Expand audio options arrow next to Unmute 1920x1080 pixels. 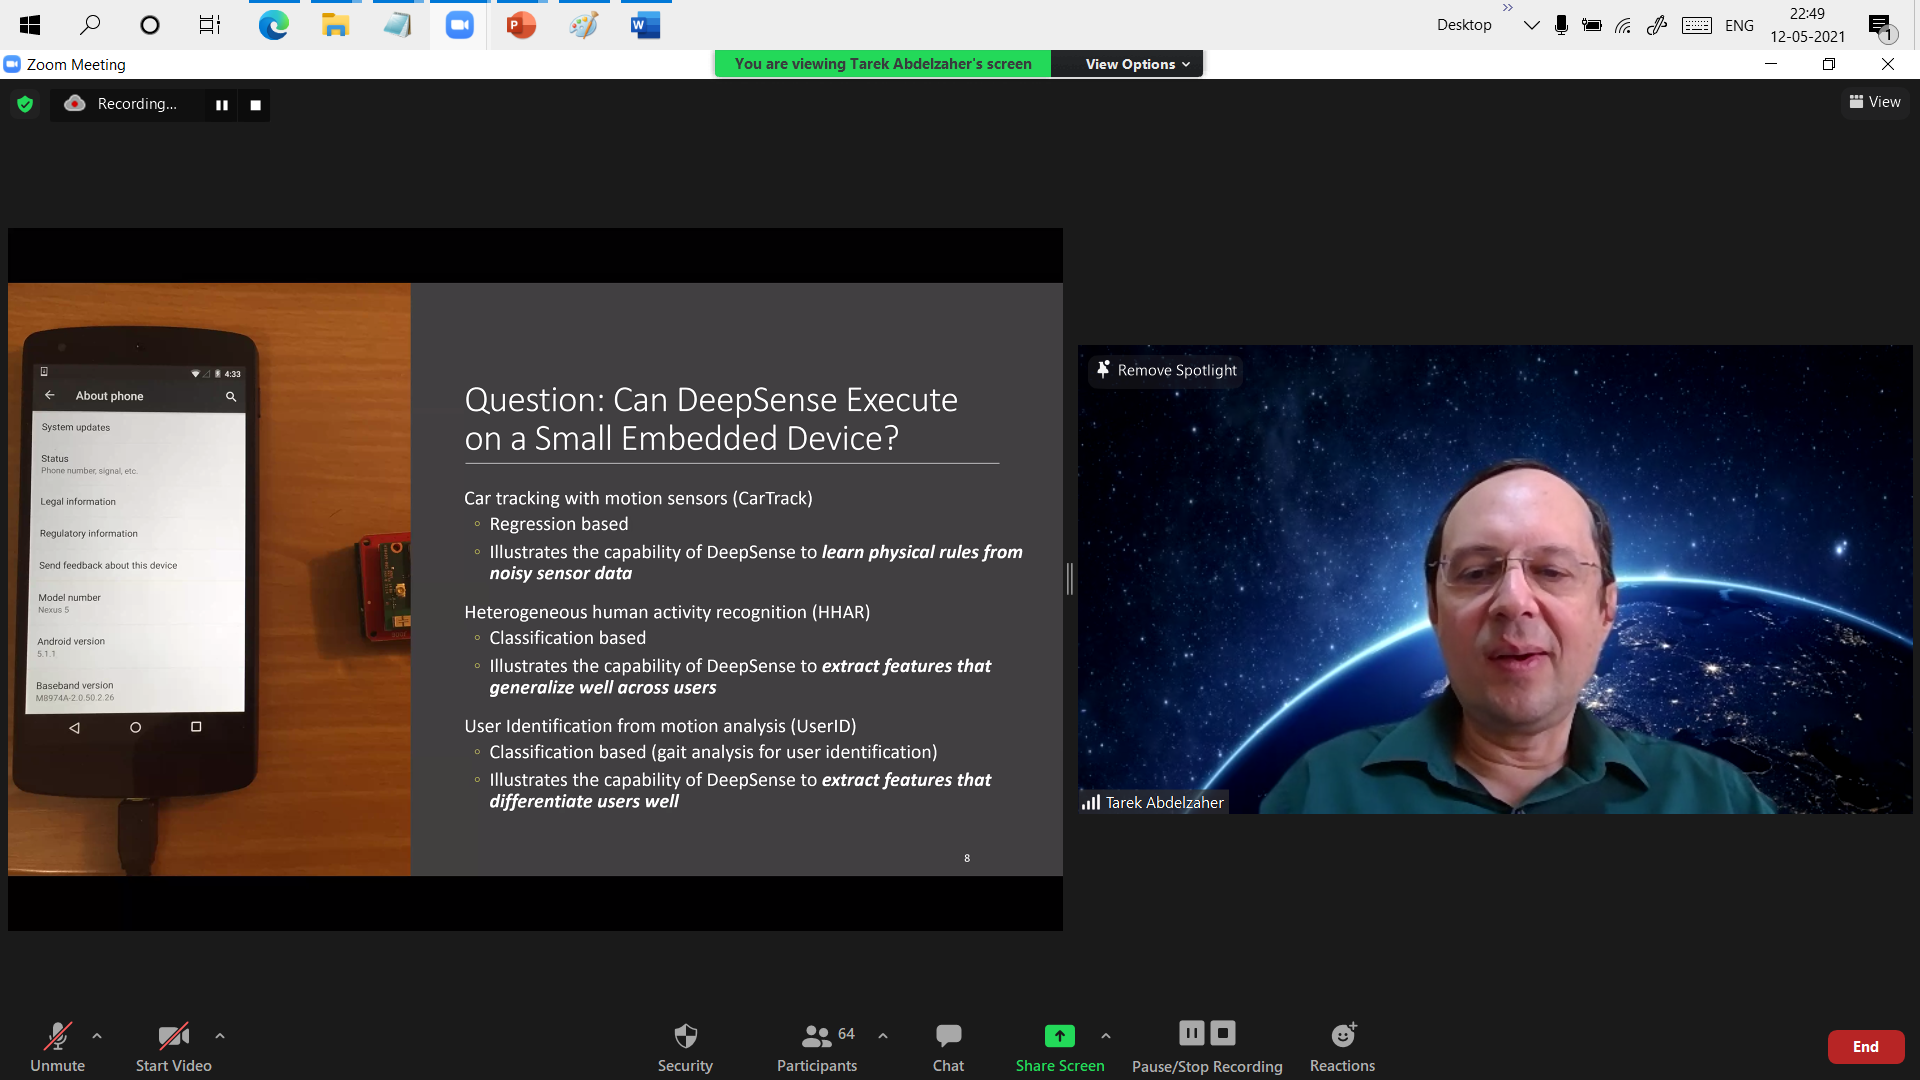[97, 1036]
